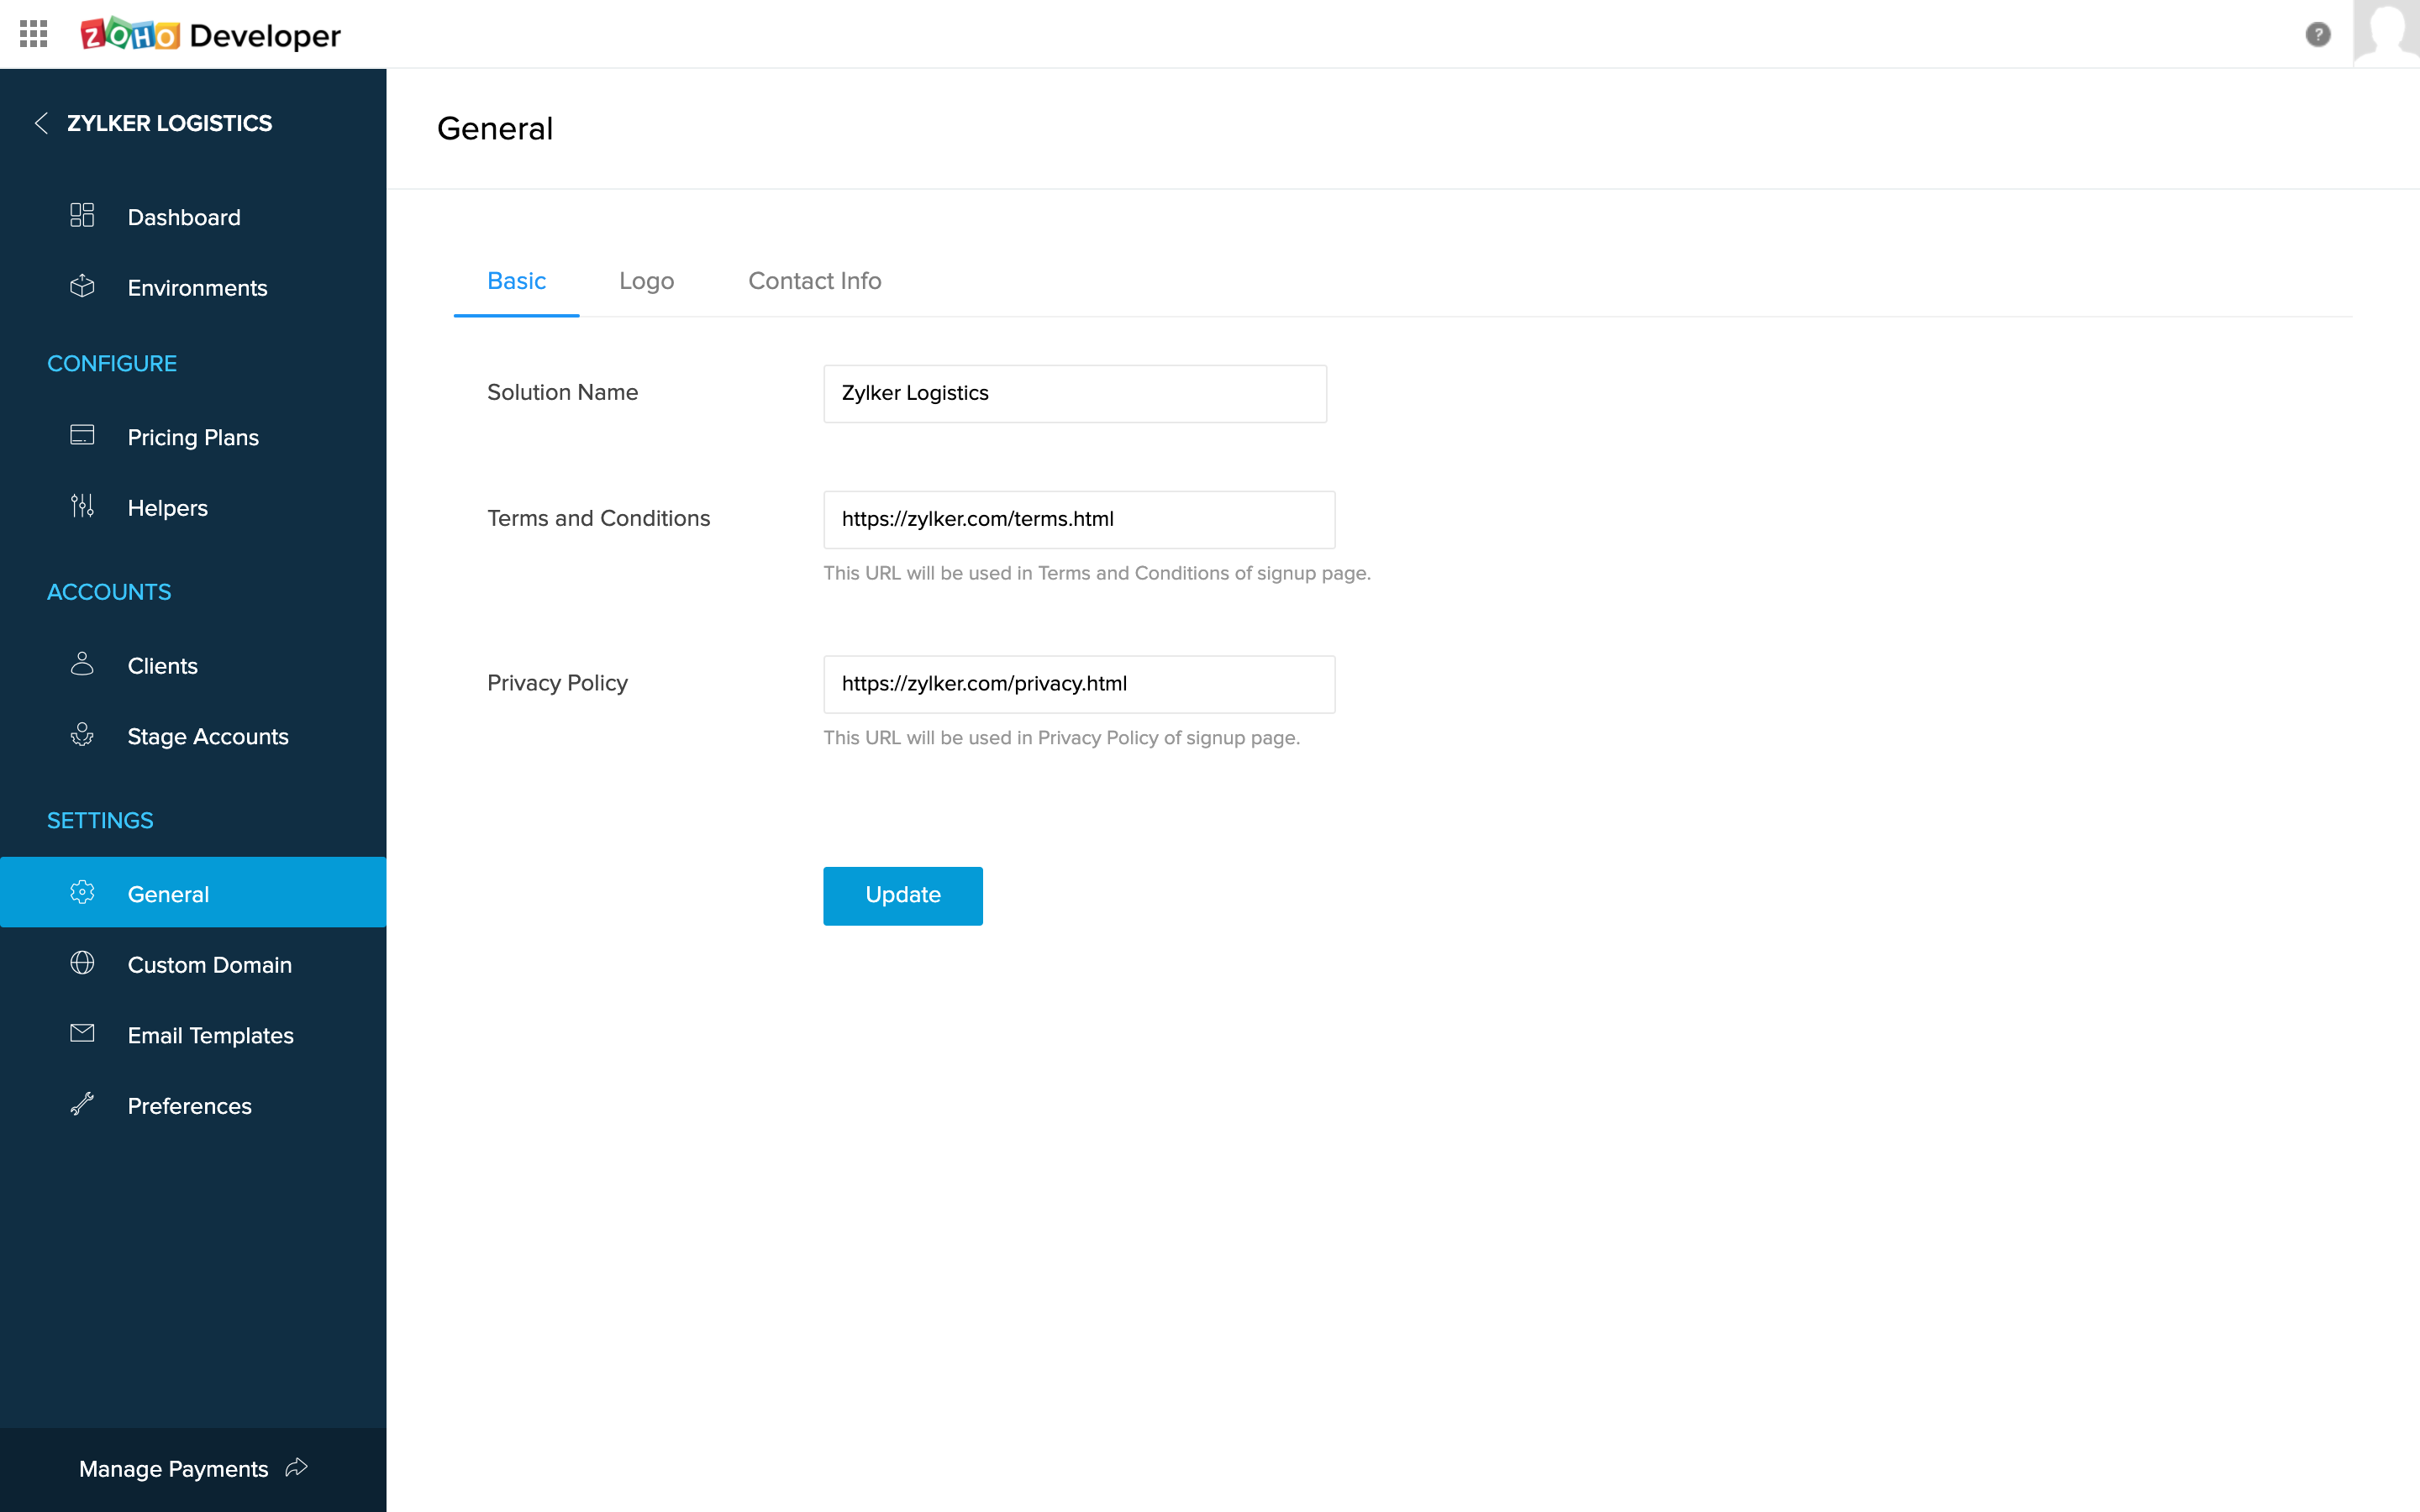Click the Helpers sliders icon
Viewport: 2420px width, 1512px height.
click(82, 507)
